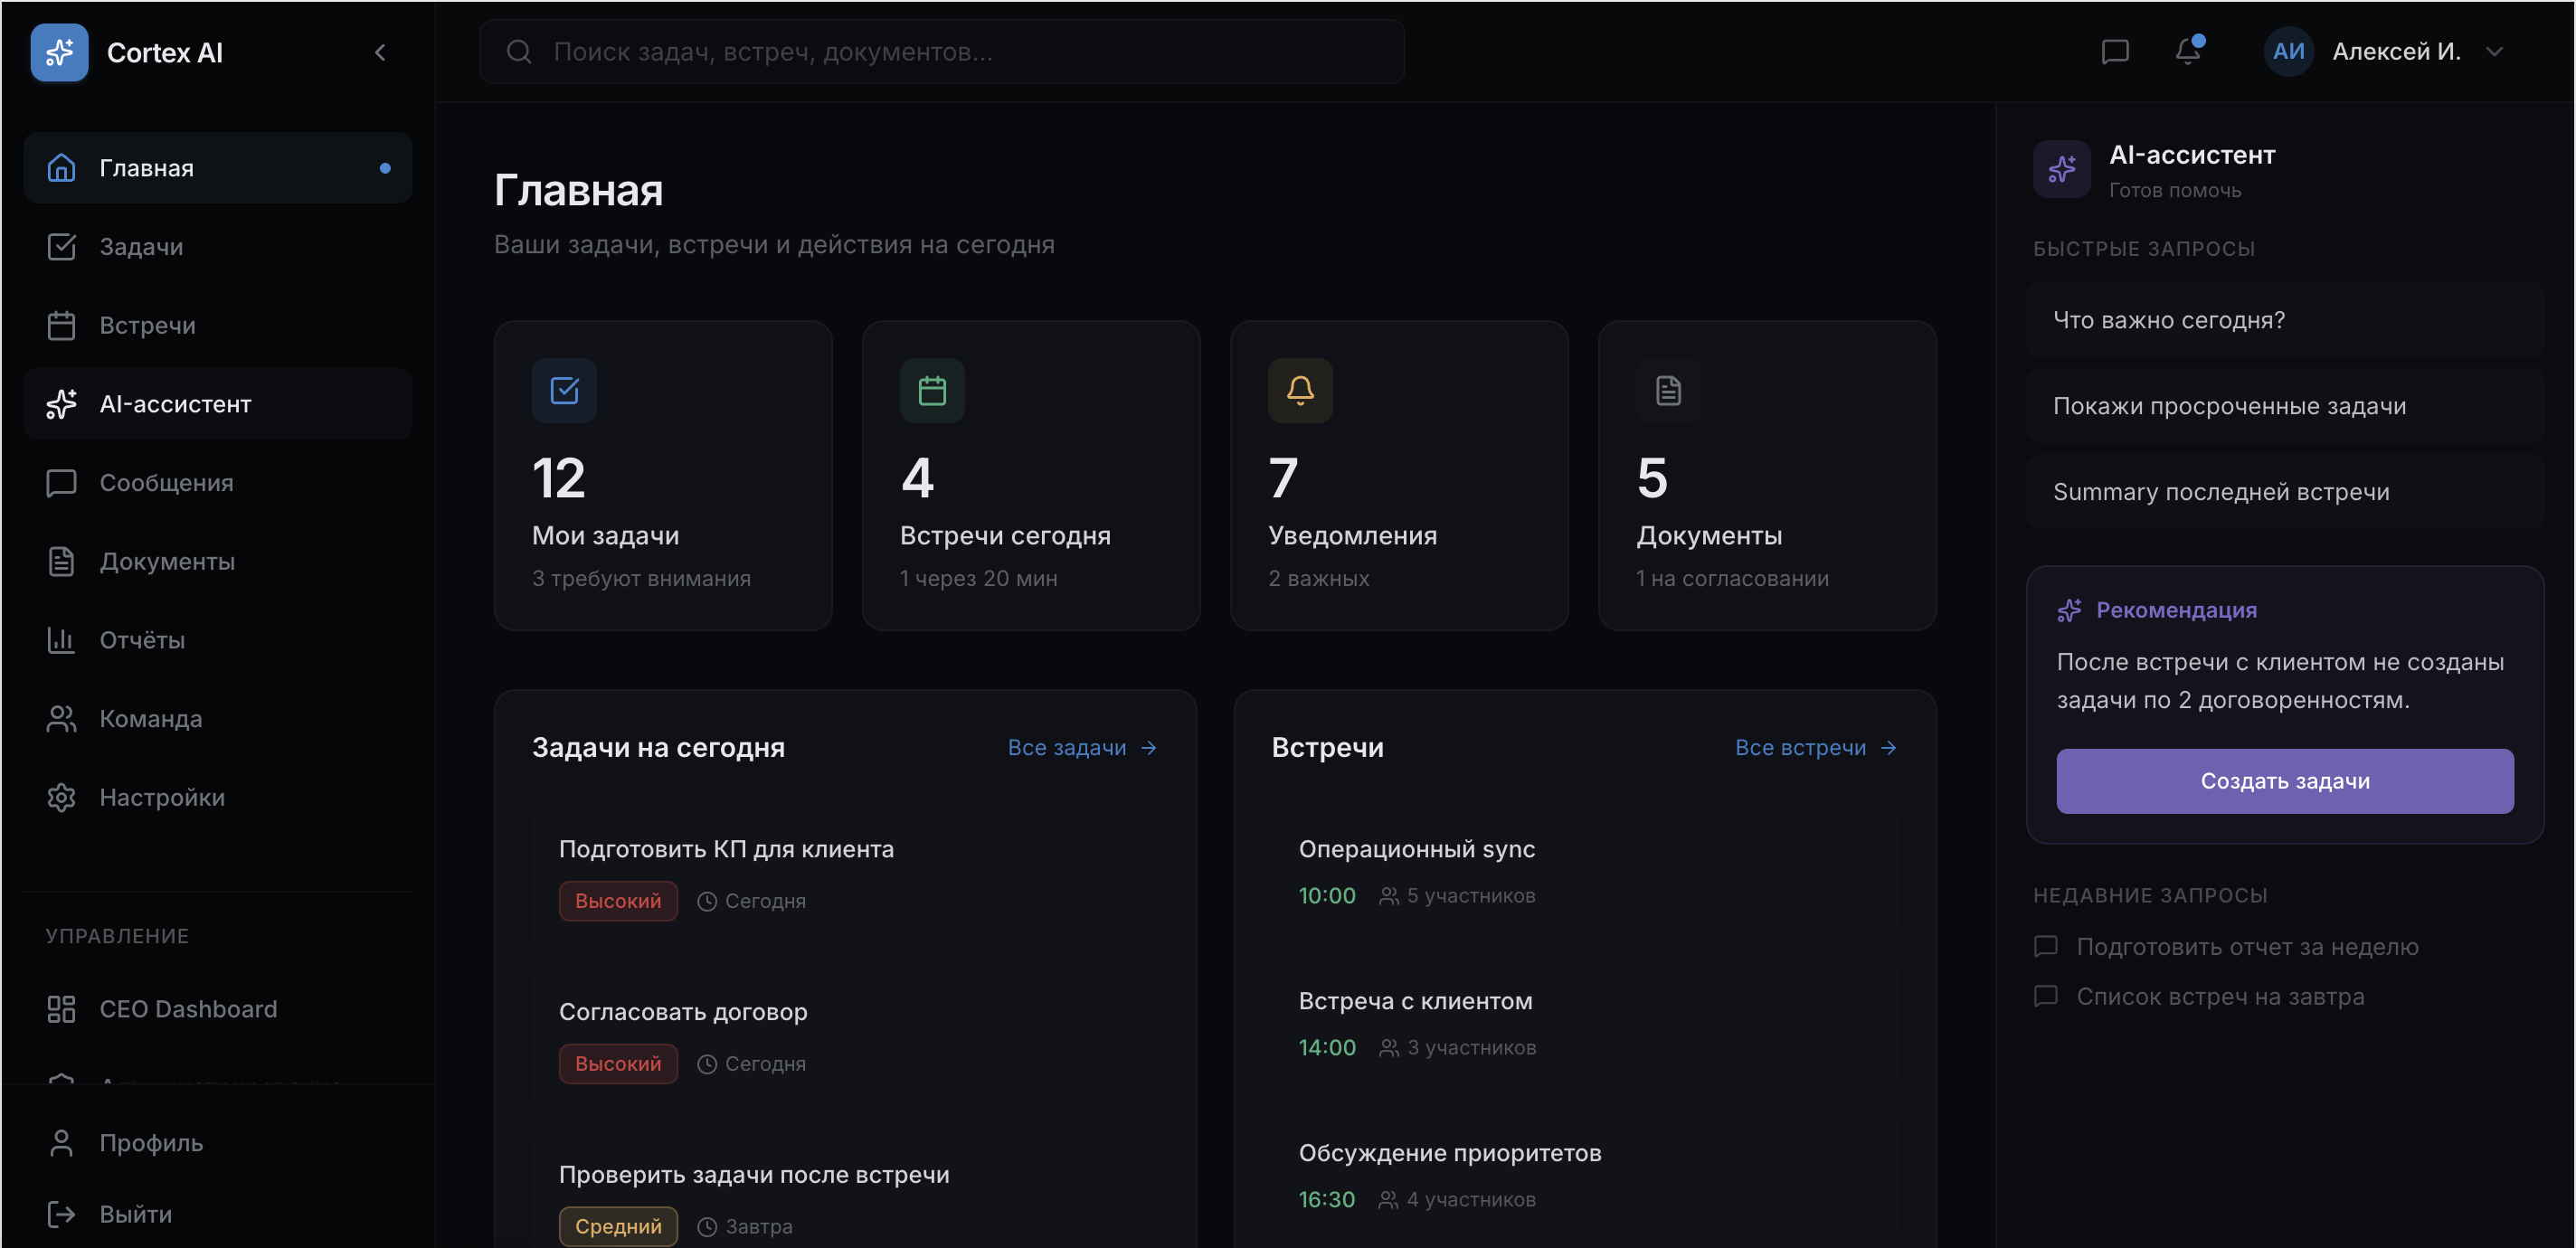
Task: Click Высокий badge on Подготовить КП task
Action: tap(618, 901)
